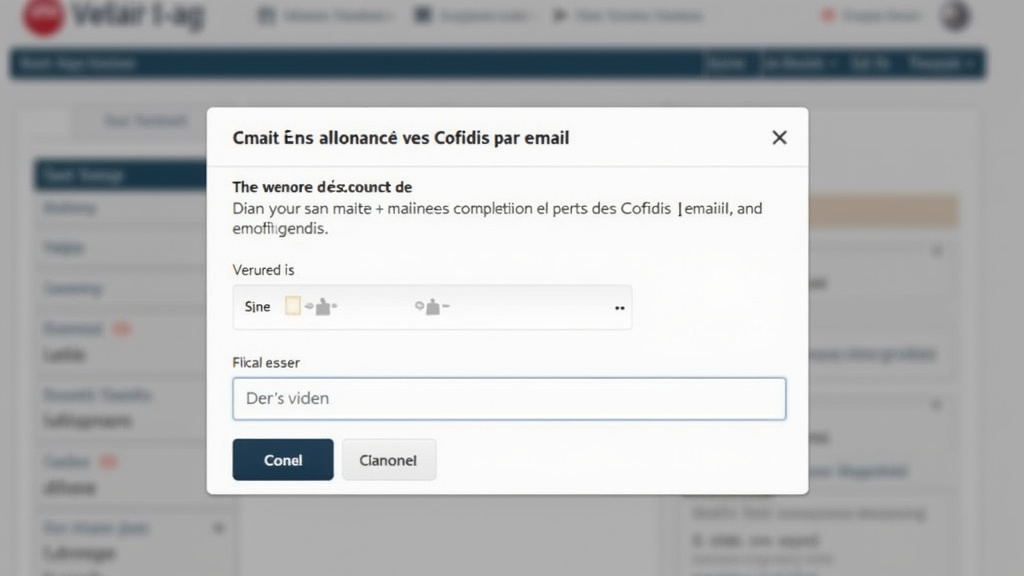Image resolution: width=1024 pixels, height=576 pixels.
Task: Click the Conel button in the dialog
Action: pos(282,459)
